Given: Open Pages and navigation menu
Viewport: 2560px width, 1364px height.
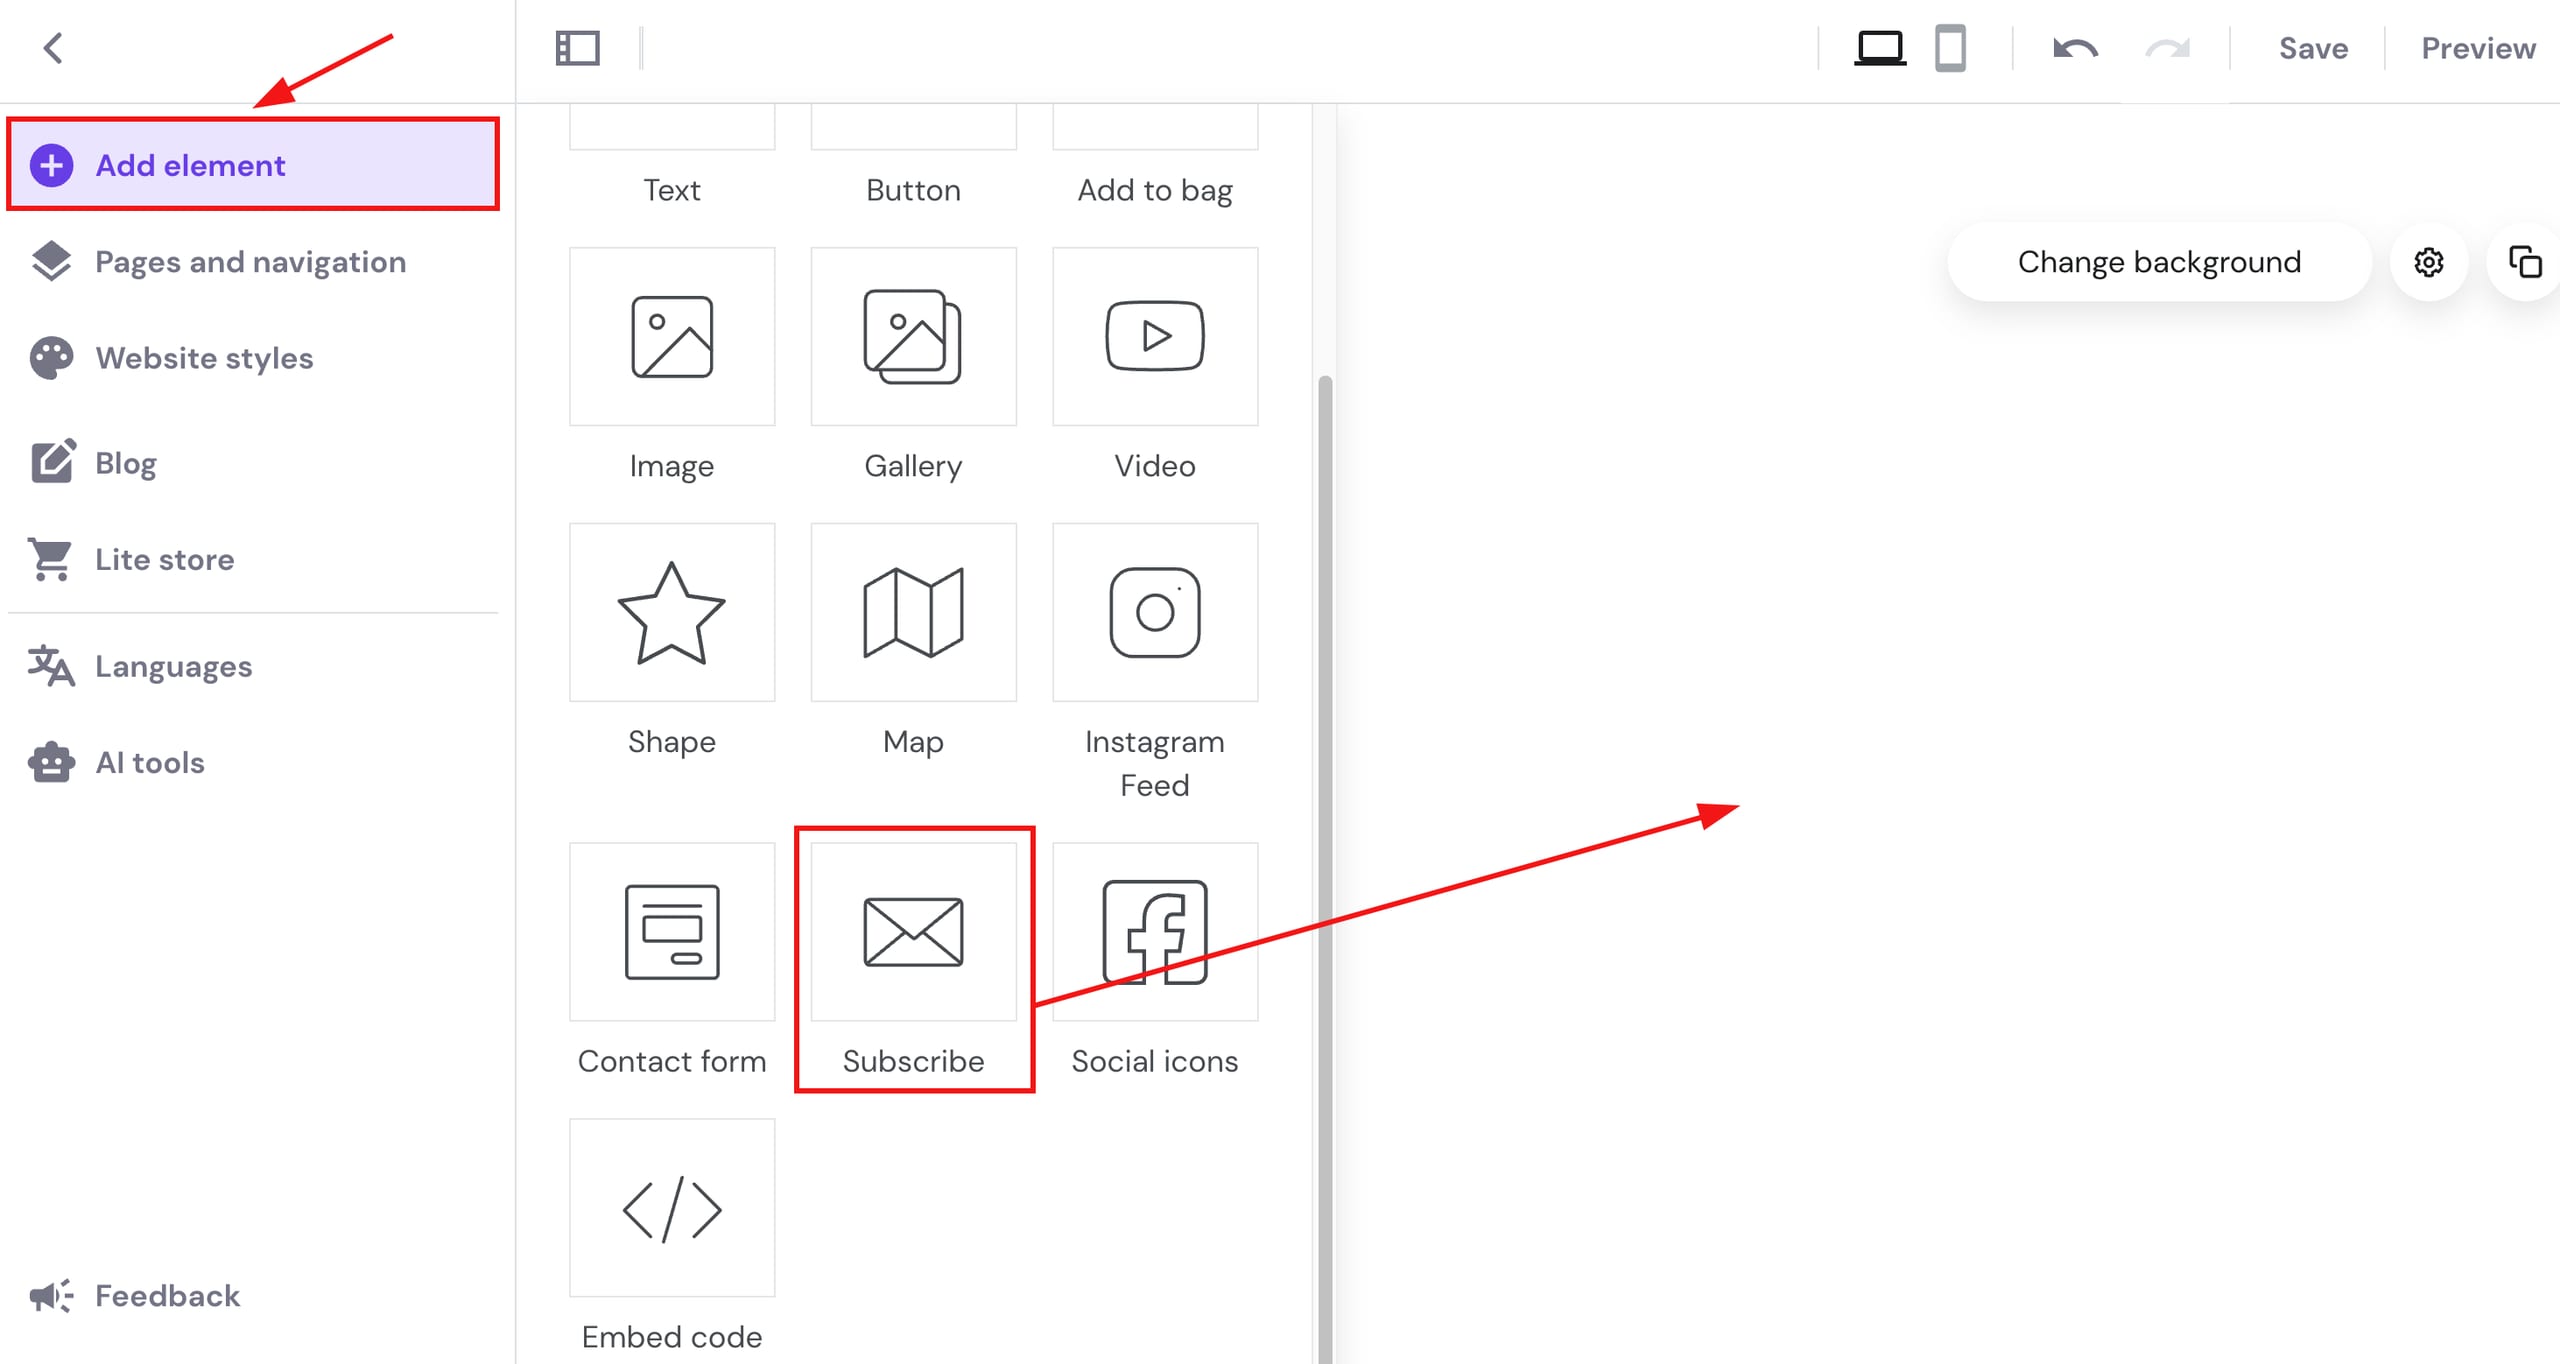Looking at the screenshot, I should pyautogui.click(x=250, y=262).
